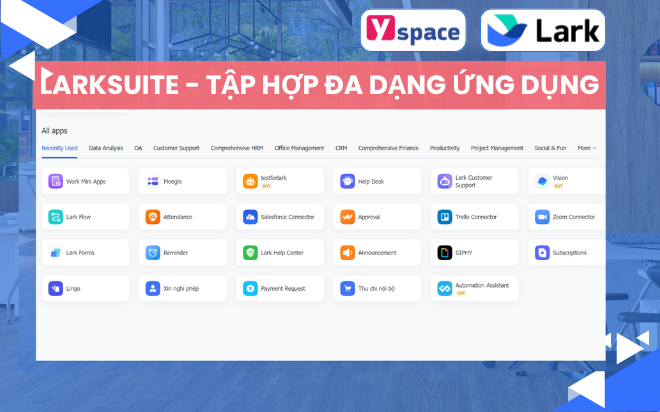
Task: Launch the Lark Flow icon
Action: point(55,217)
